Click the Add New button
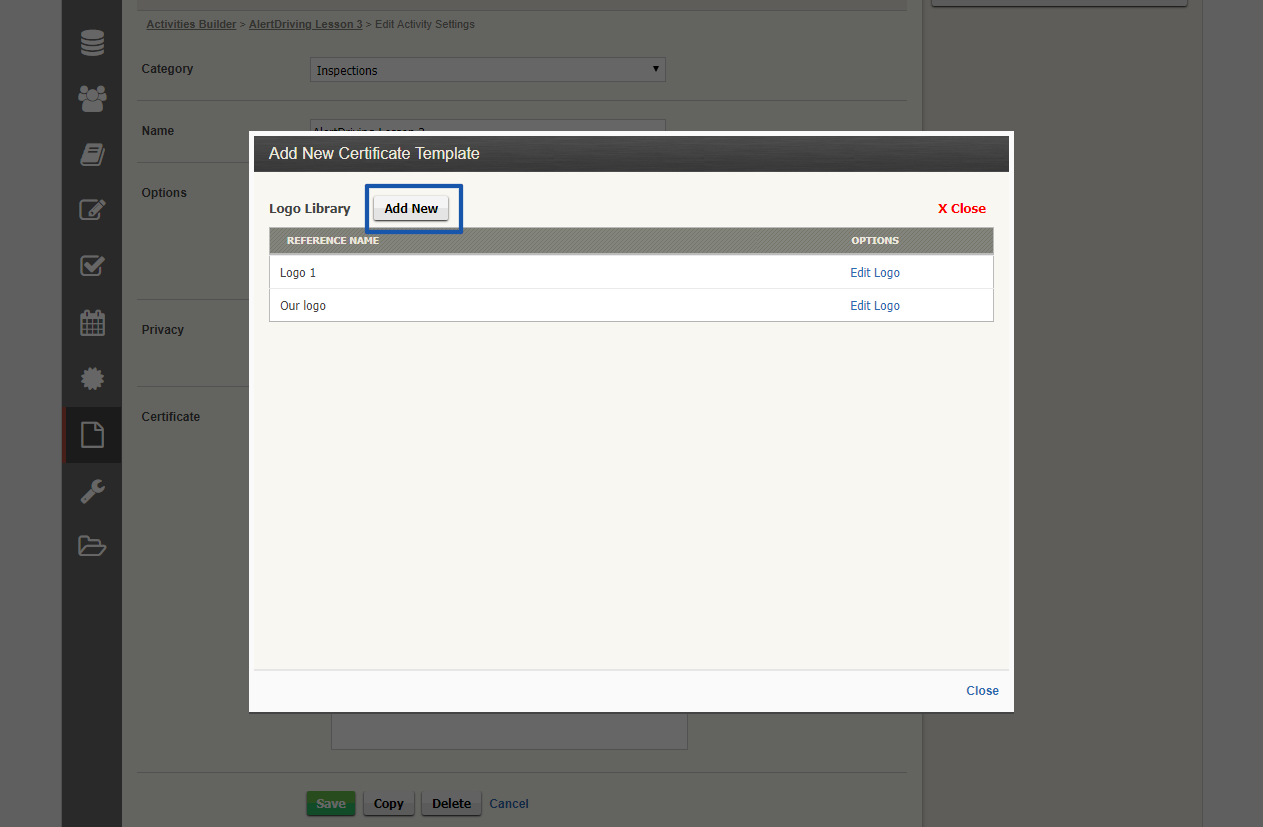This screenshot has height=827, width=1263. click(411, 208)
